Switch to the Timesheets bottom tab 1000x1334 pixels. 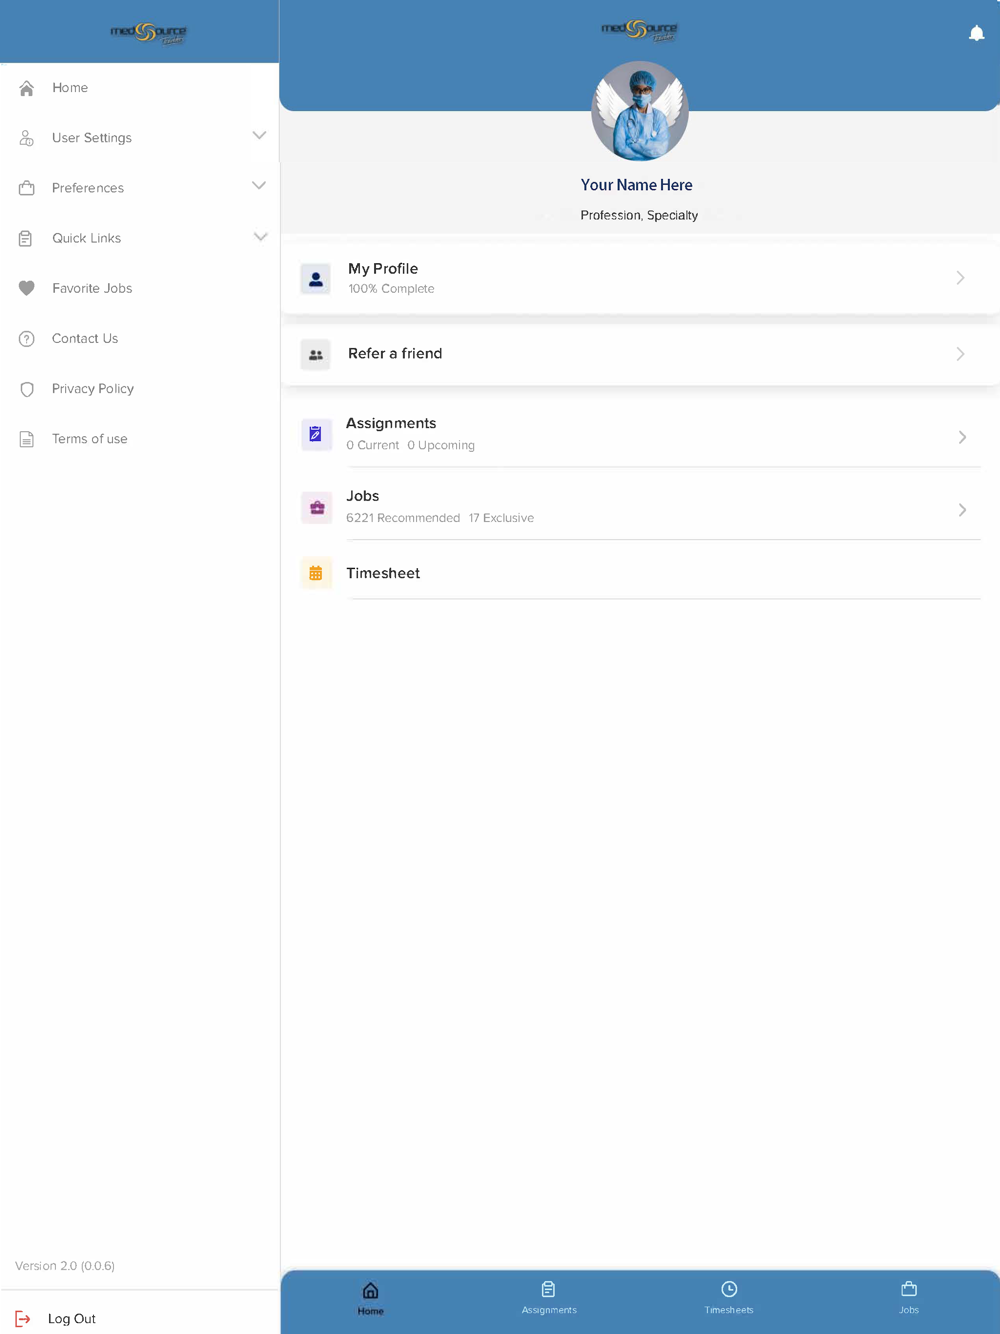coord(729,1298)
